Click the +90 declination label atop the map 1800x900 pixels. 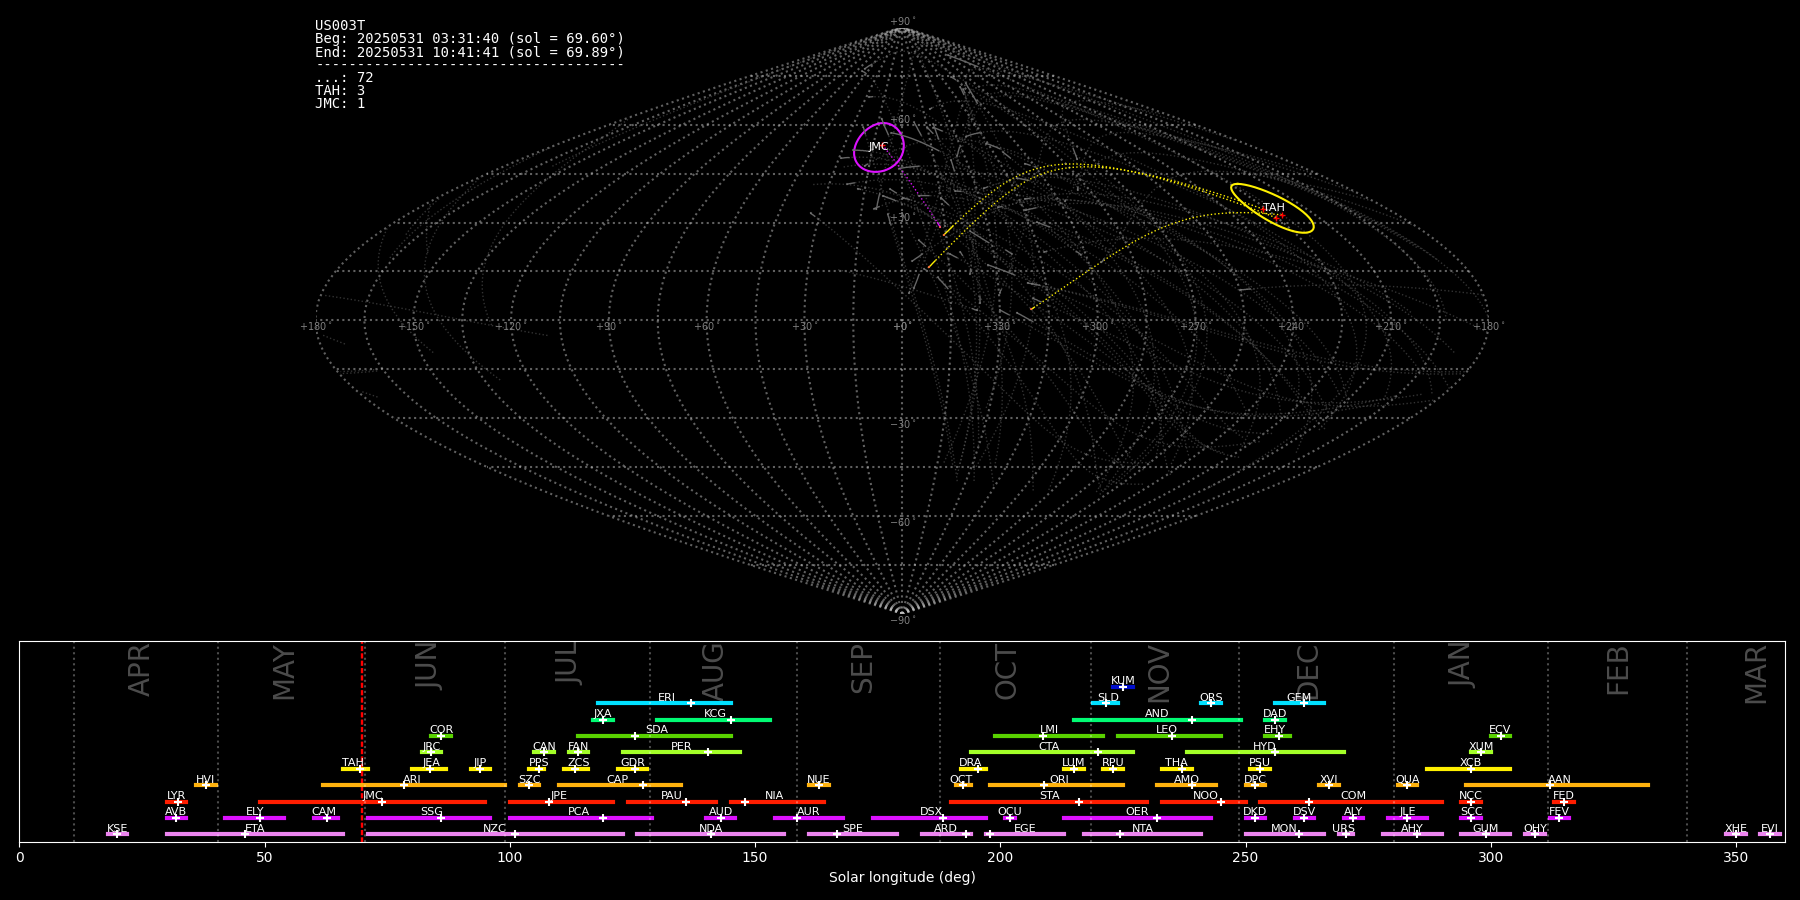click(902, 22)
